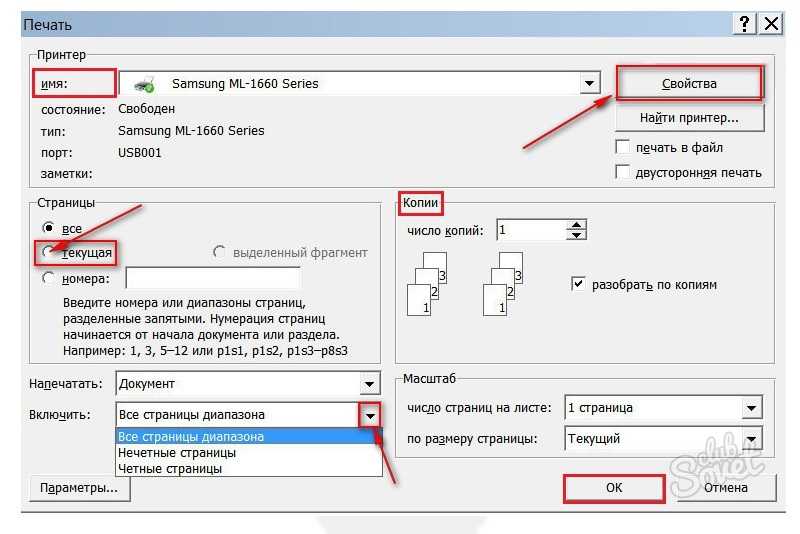Click the Samsung printer icon in name field
The height and width of the screenshot is (534, 800).
tap(144, 84)
